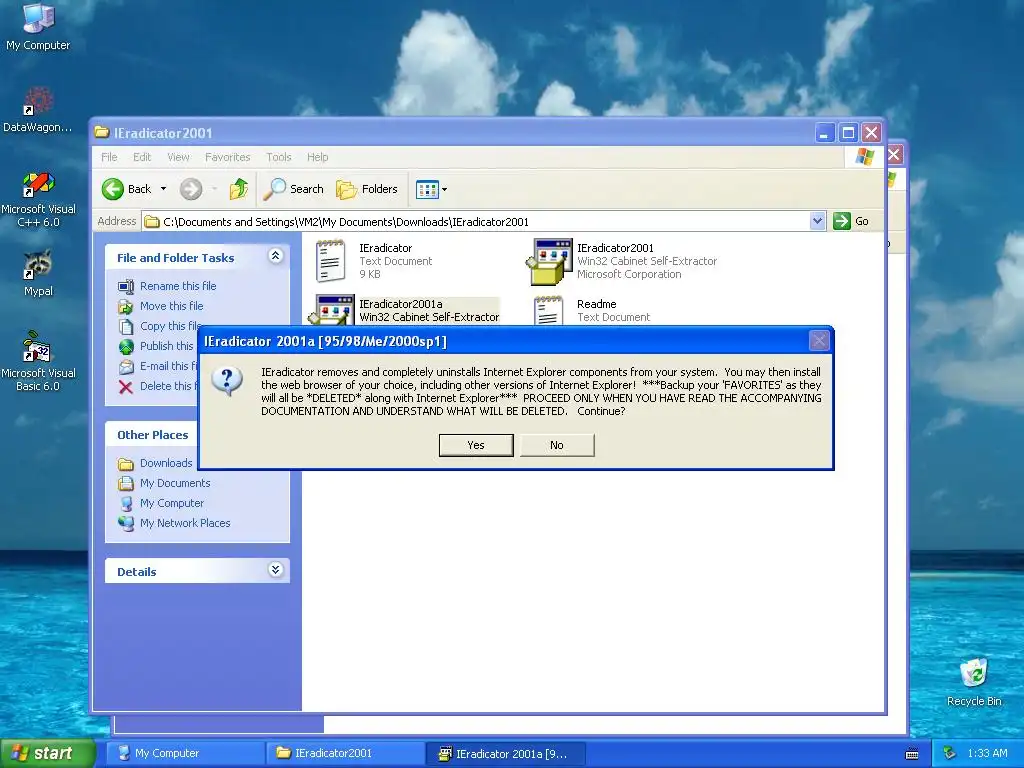The image size is (1024, 768).
Task: Click Move this file
Action: (x=171, y=306)
